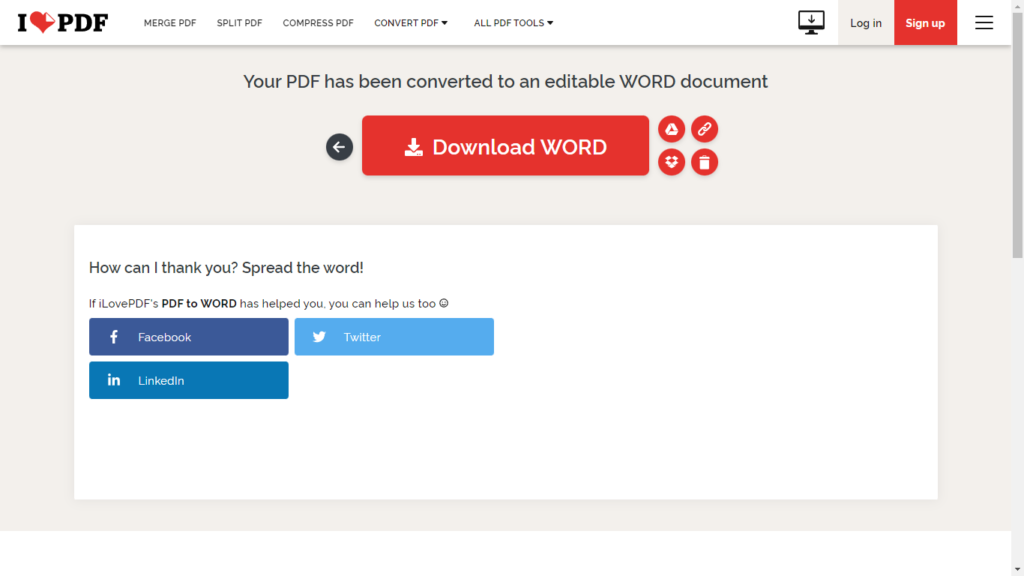Viewport: 1024px width, 576px height.
Task: Go to the Split PDF page
Action: (239, 23)
